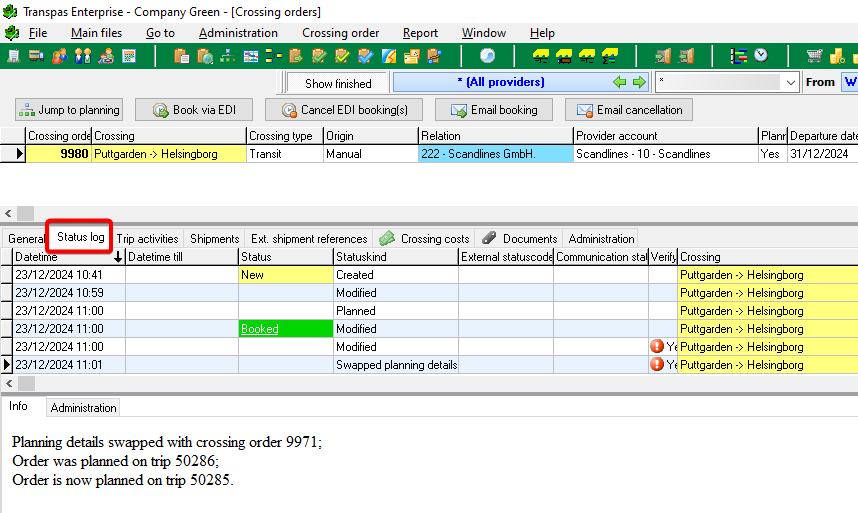Click the left arrow of status log scrollbar

click(x=9, y=383)
